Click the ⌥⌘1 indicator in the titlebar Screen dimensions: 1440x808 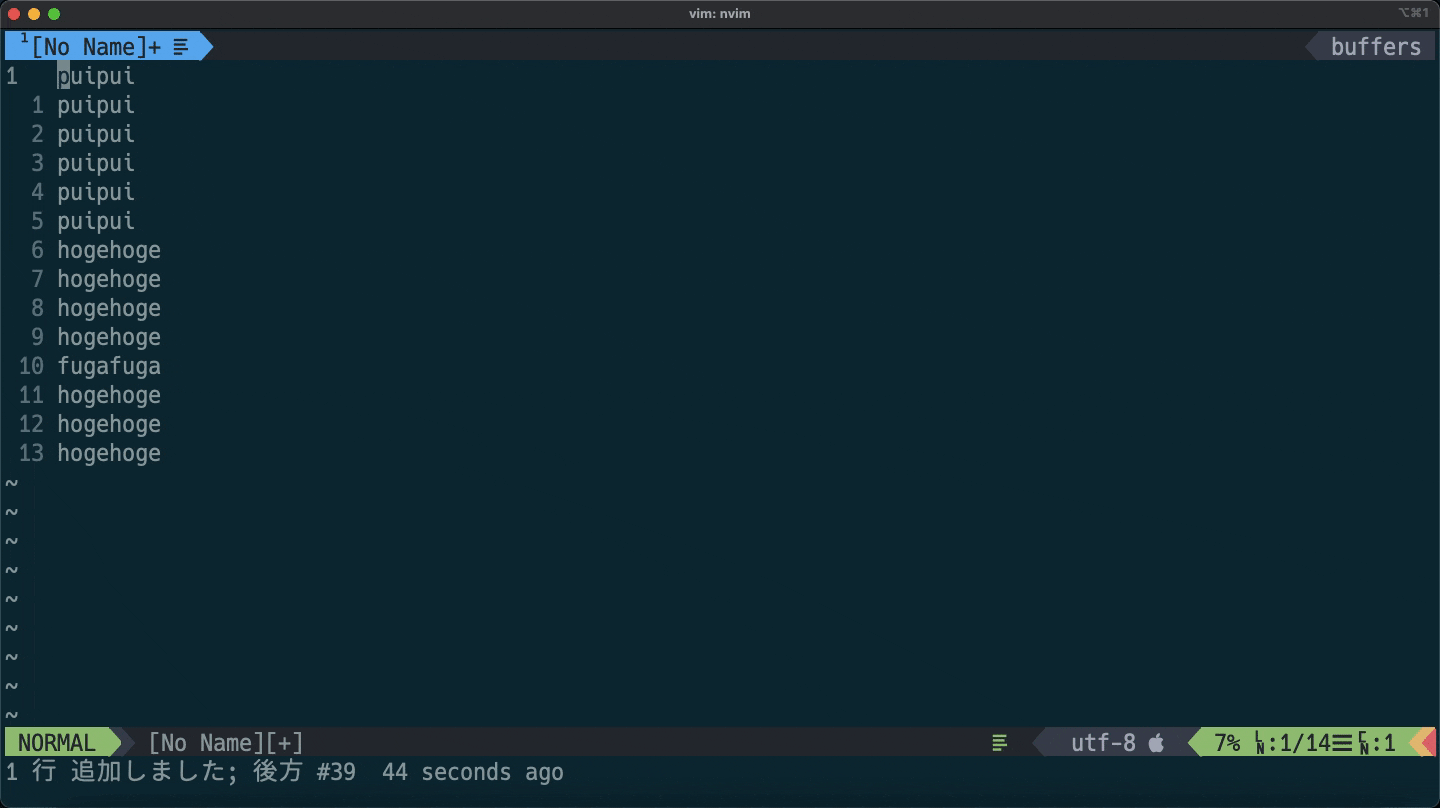(1413, 13)
